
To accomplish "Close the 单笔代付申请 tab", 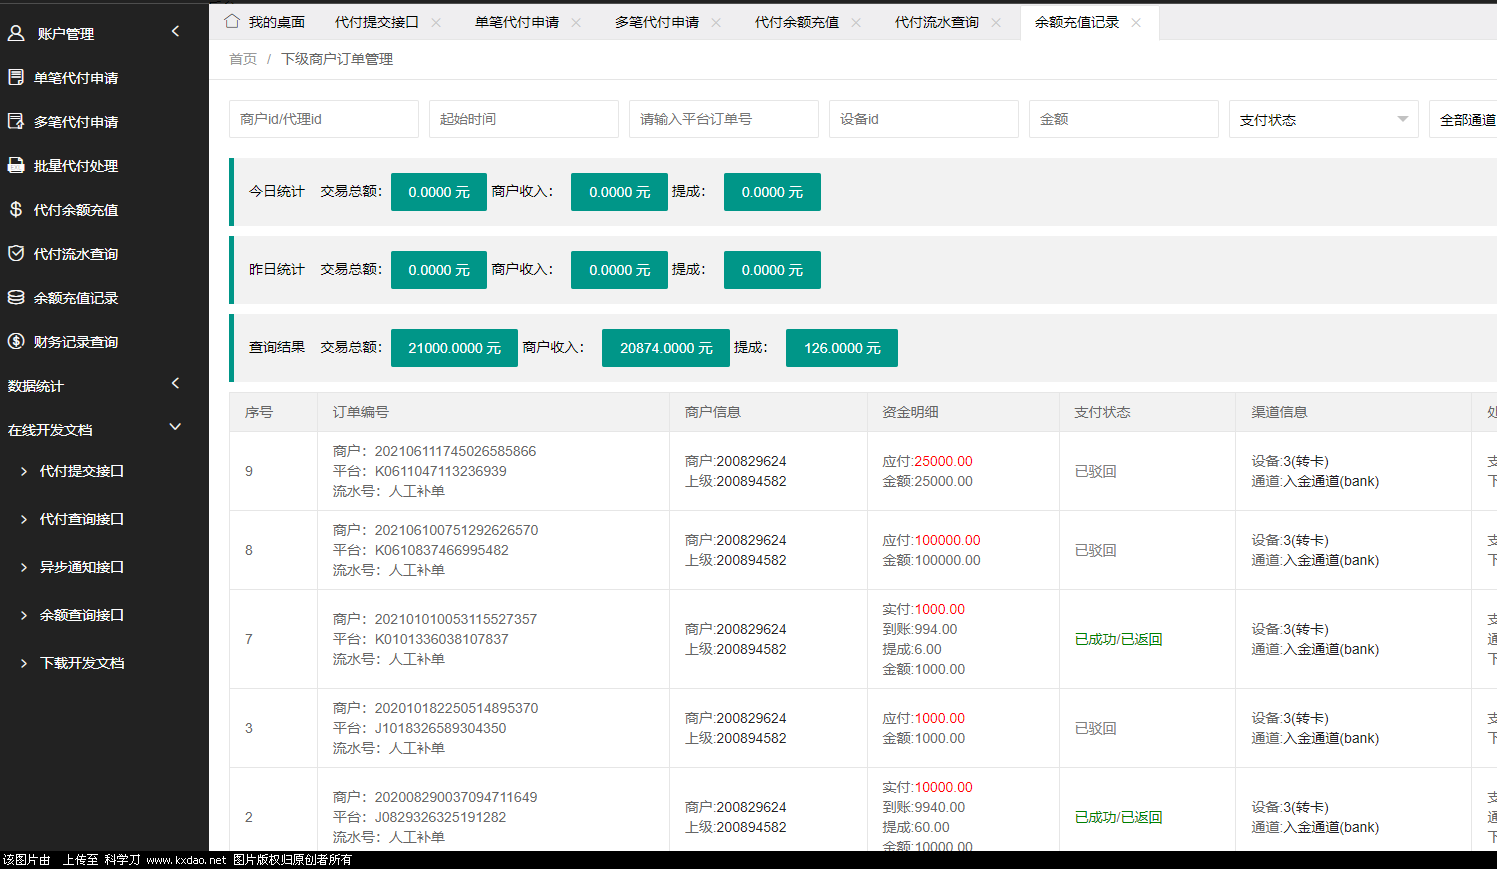I will 576,22.
